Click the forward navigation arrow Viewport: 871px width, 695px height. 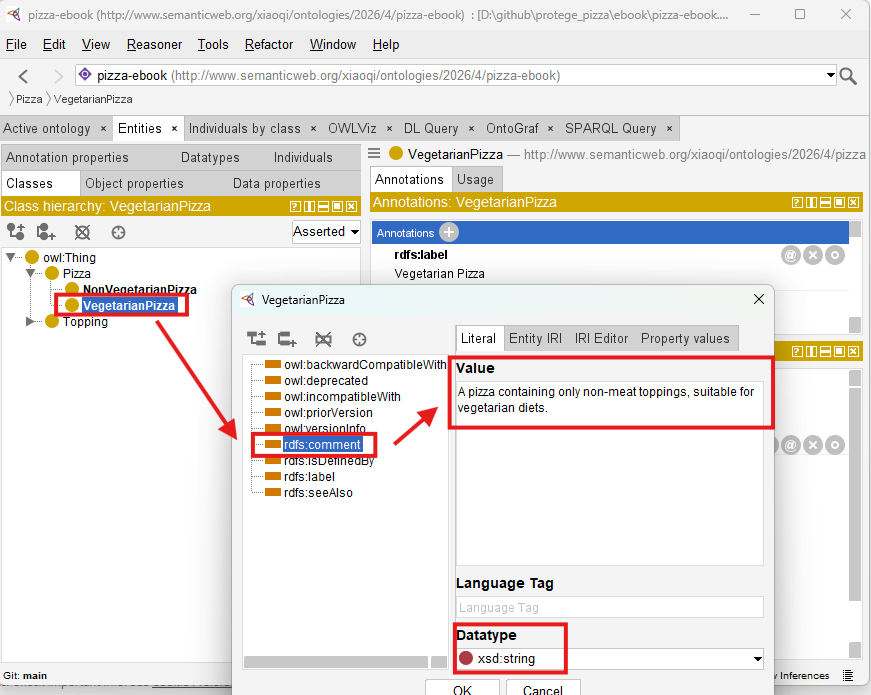[58, 76]
